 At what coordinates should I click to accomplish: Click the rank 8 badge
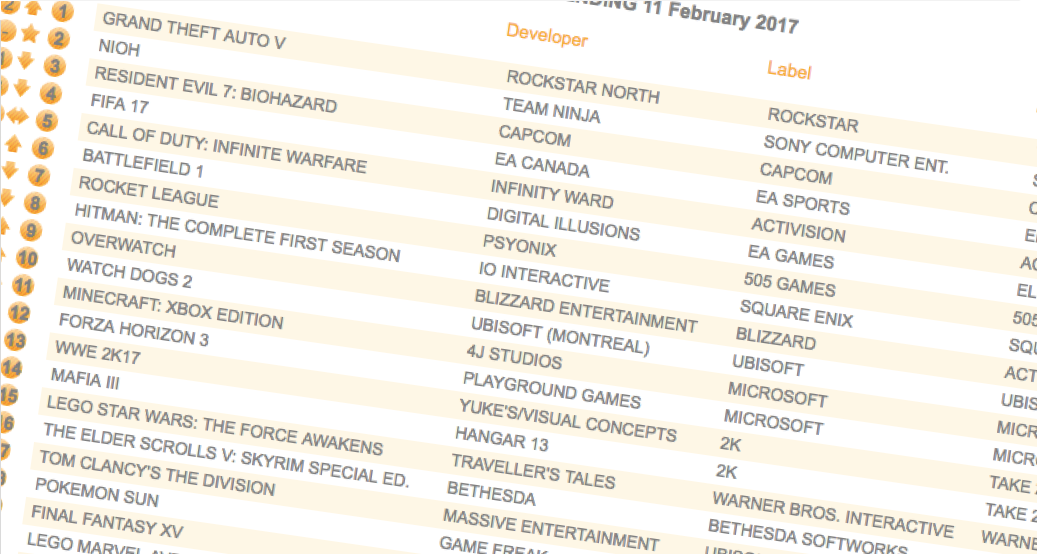click(34, 203)
